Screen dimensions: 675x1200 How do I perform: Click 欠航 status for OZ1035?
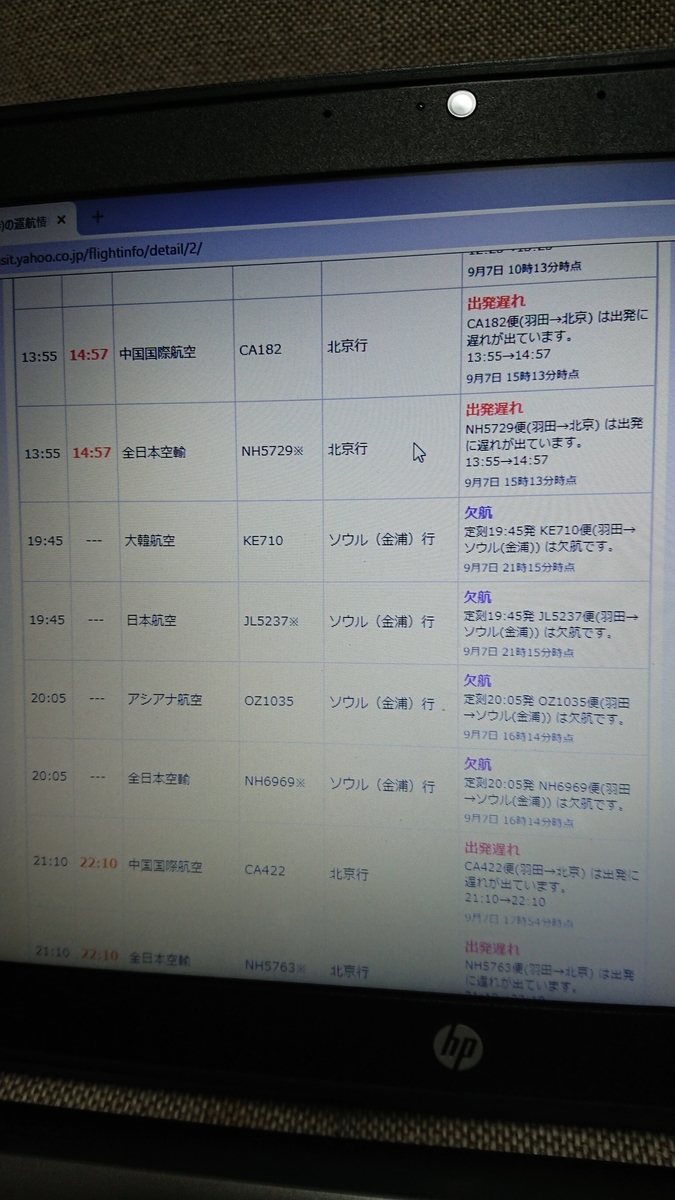tap(477, 680)
